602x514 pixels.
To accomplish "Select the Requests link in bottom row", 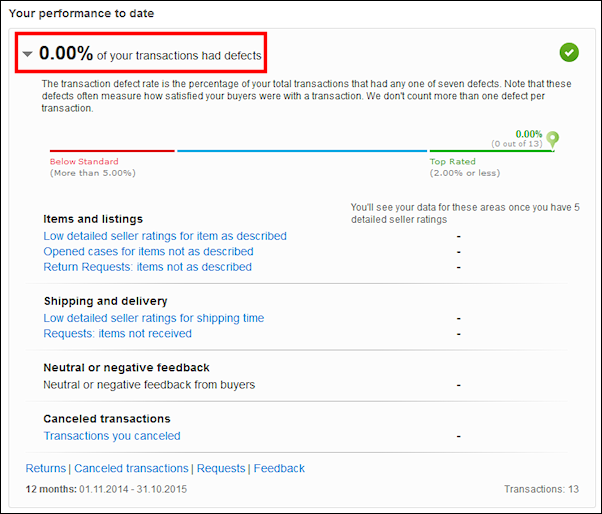I will 221,468.
